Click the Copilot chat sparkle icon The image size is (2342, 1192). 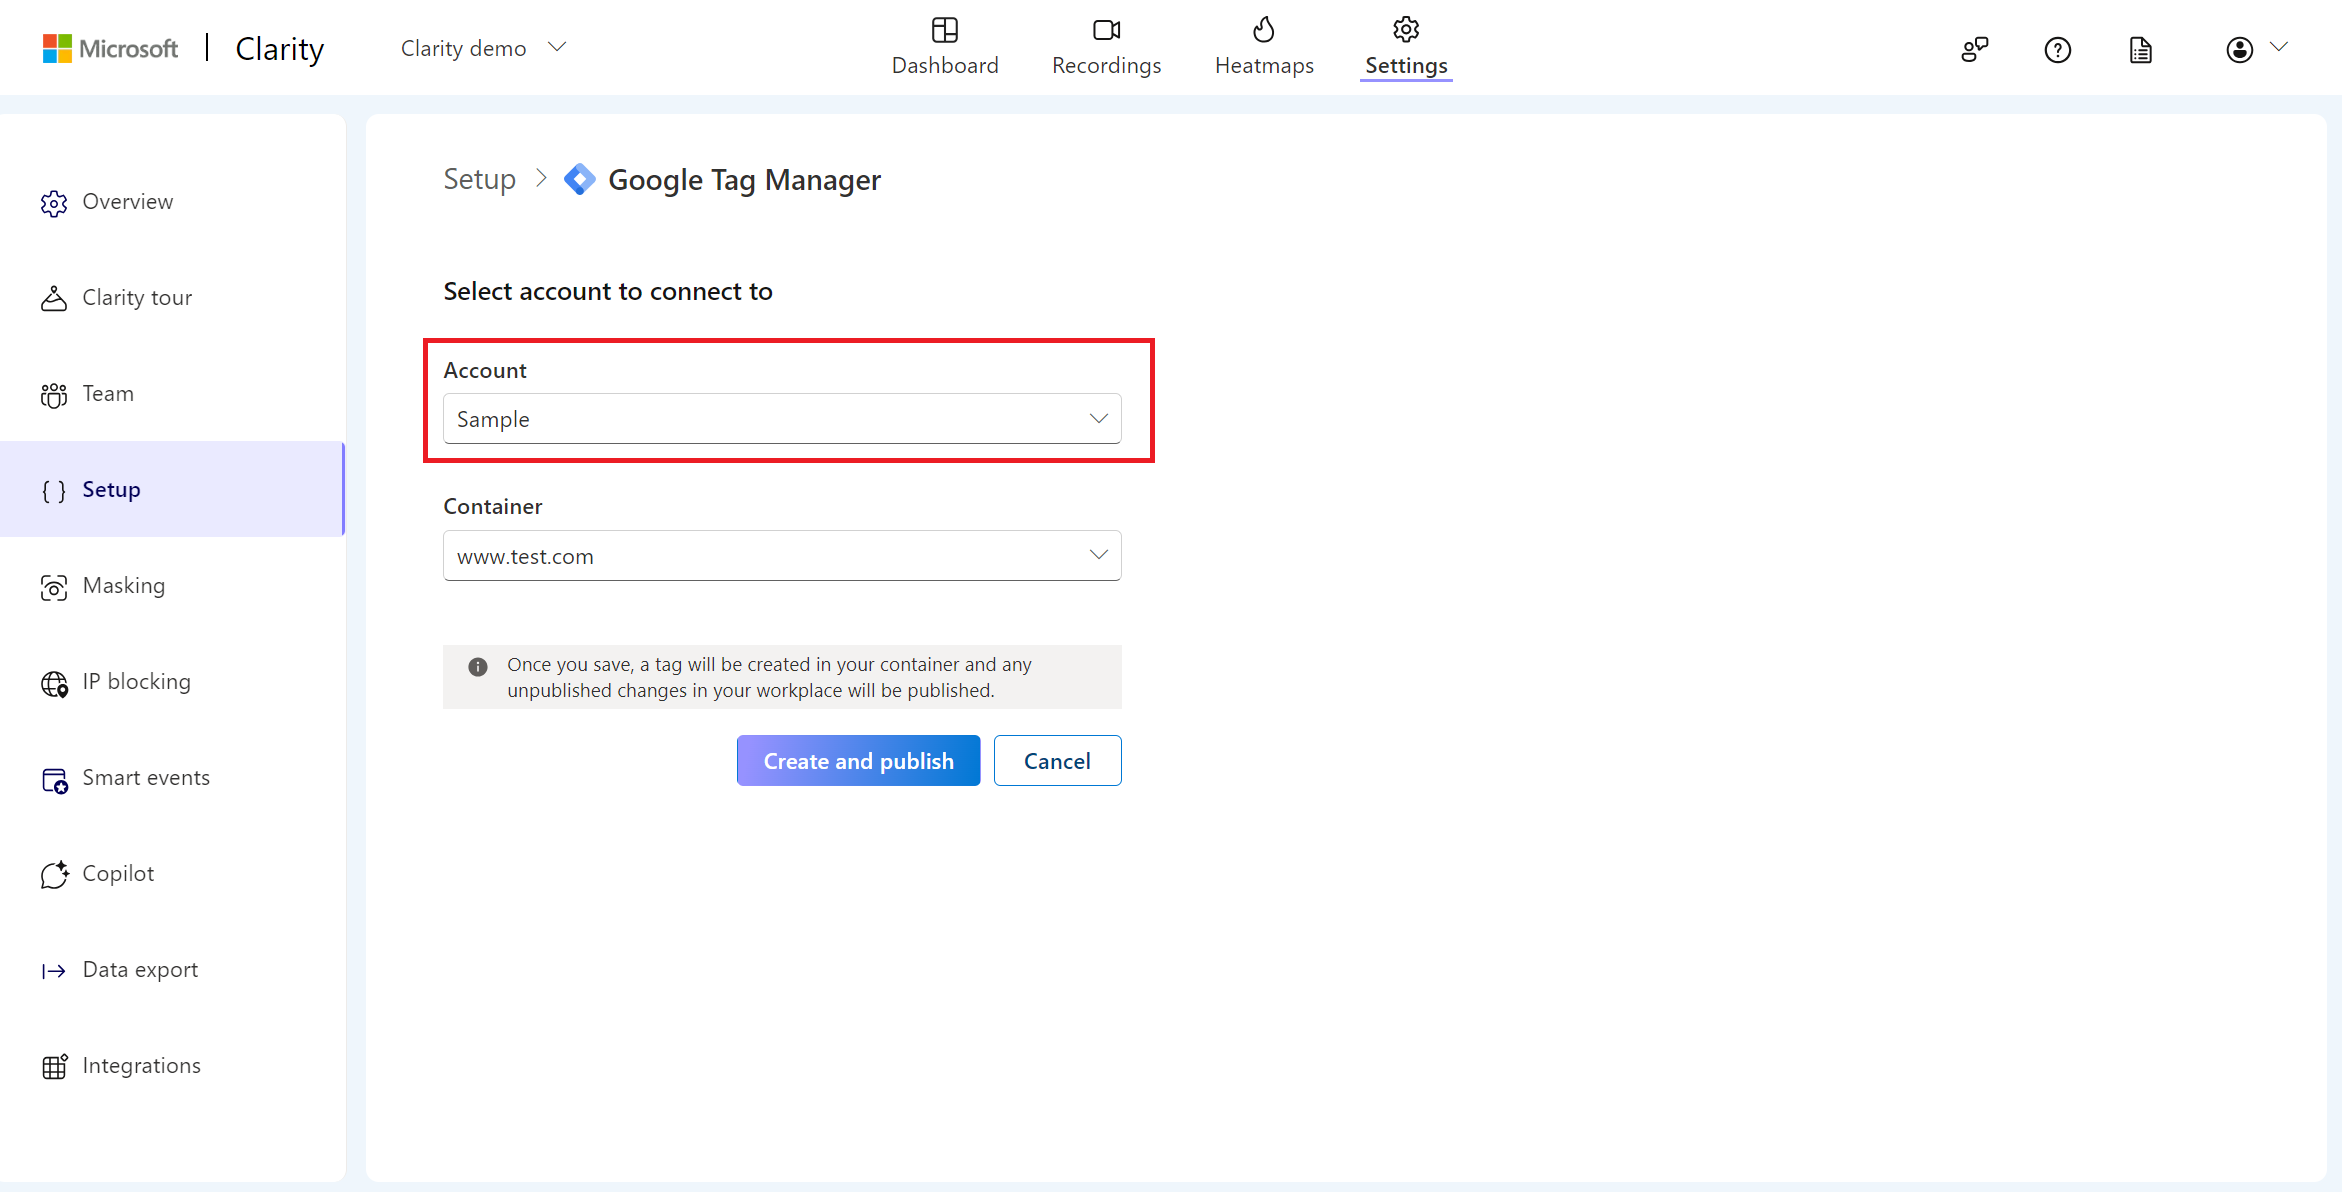(x=54, y=875)
